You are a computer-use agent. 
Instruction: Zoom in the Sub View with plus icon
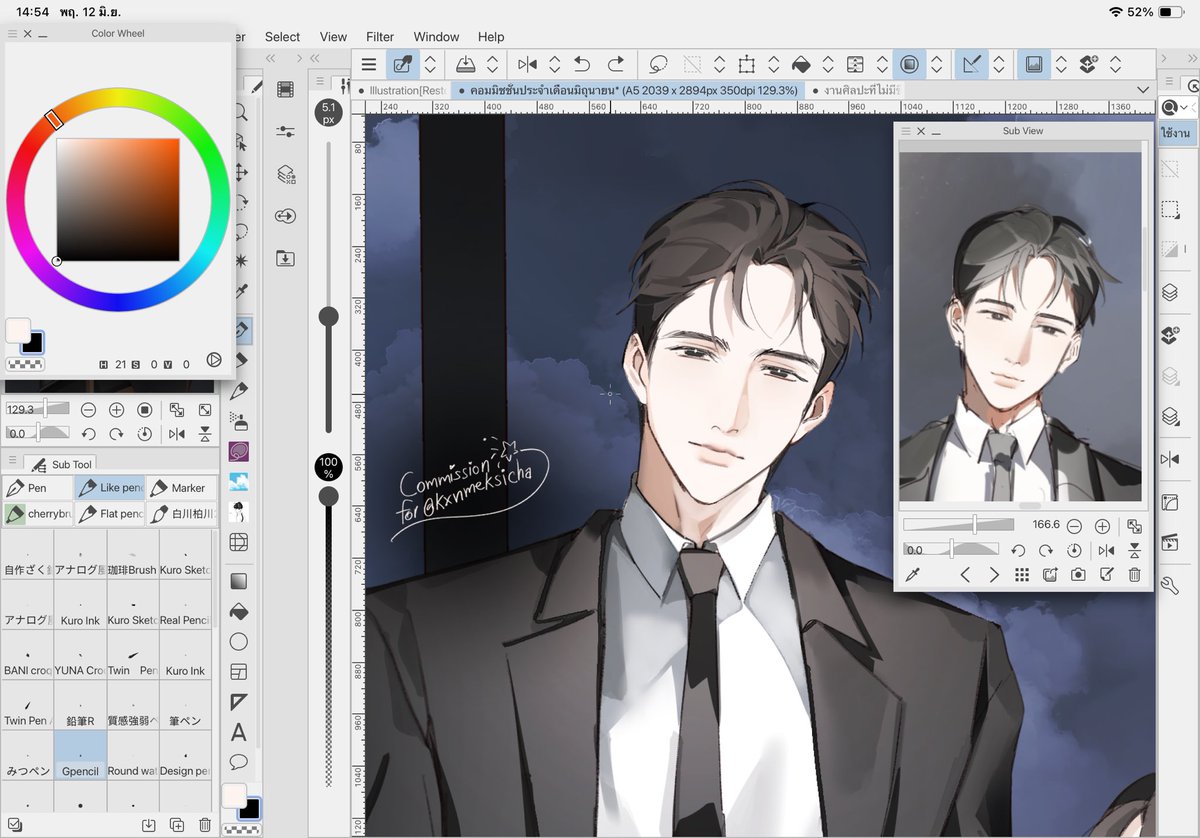(1102, 525)
